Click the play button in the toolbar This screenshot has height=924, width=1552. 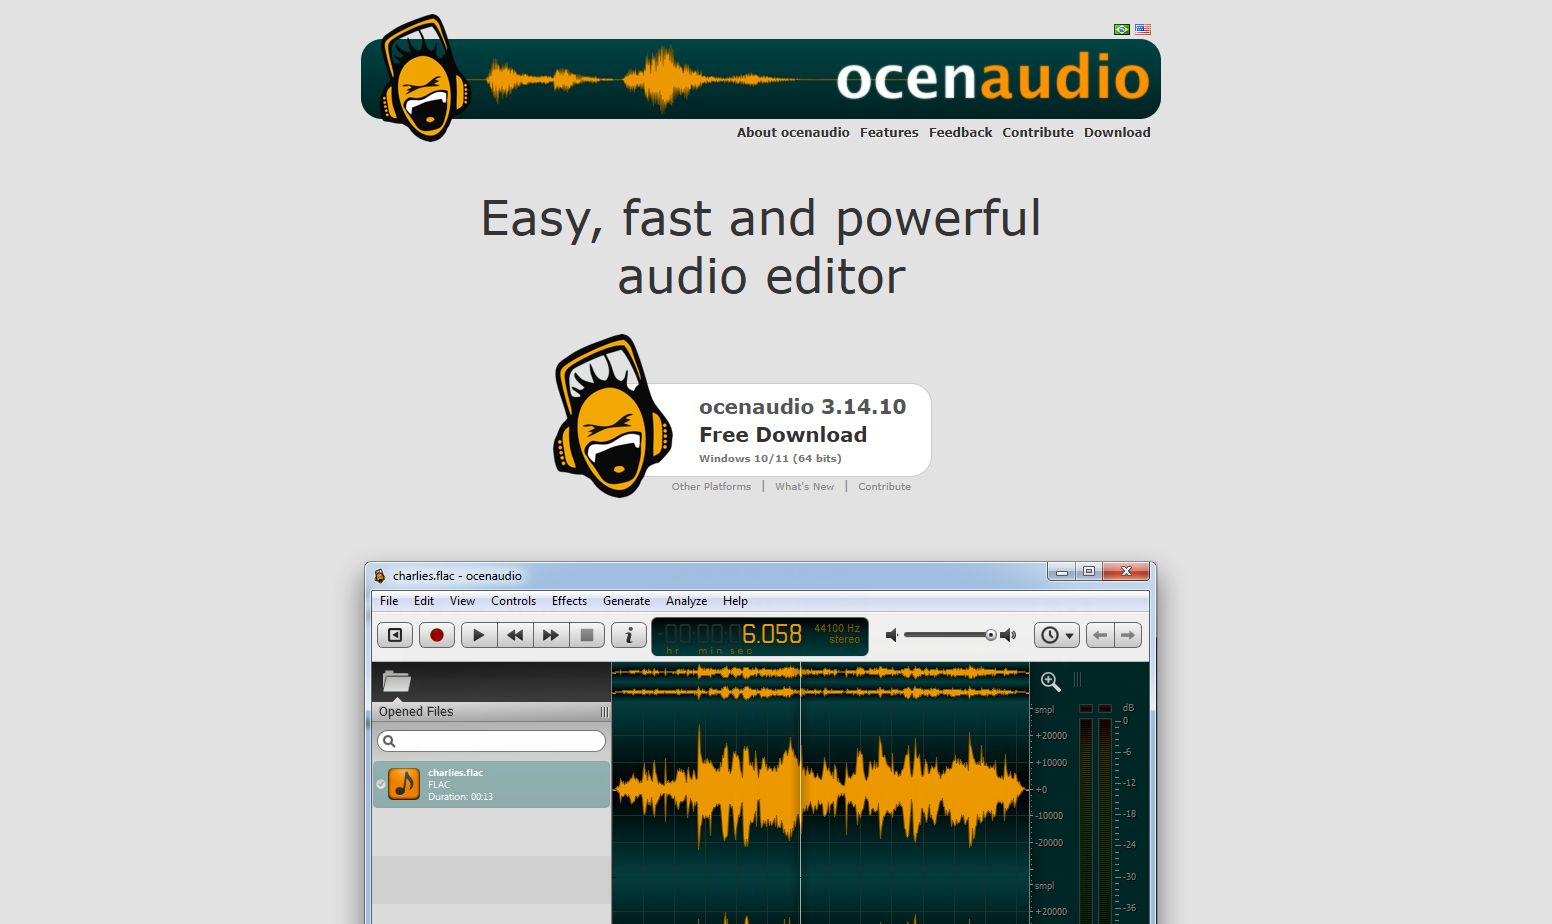[479, 635]
